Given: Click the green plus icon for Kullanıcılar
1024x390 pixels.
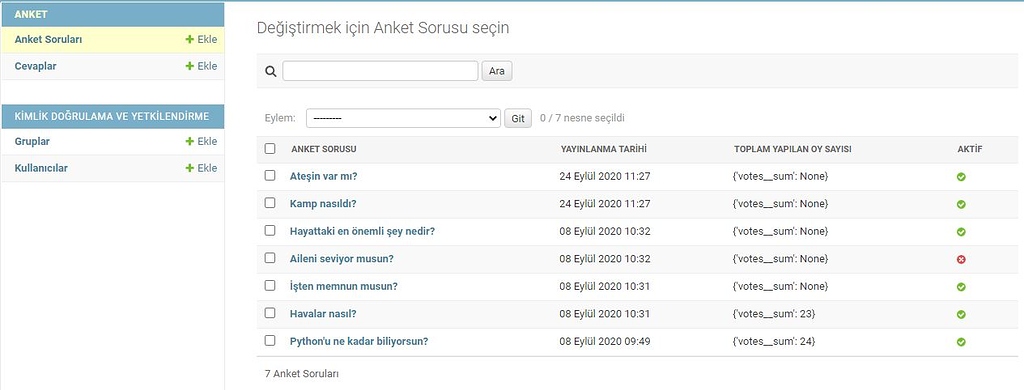Looking at the screenshot, I should coord(189,168).
